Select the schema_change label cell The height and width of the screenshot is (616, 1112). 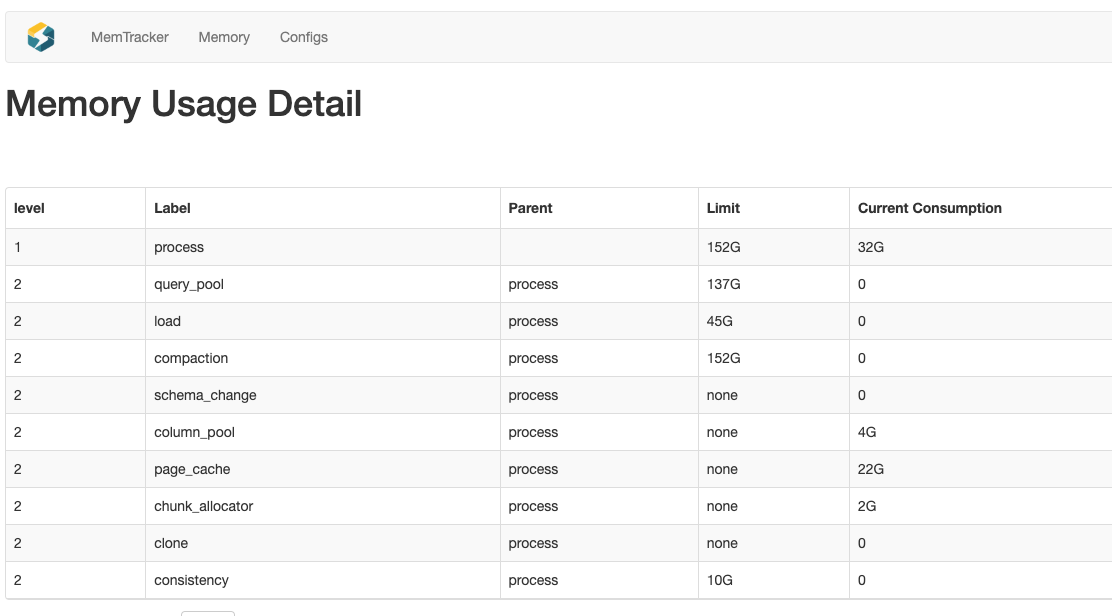coord(205,395)
